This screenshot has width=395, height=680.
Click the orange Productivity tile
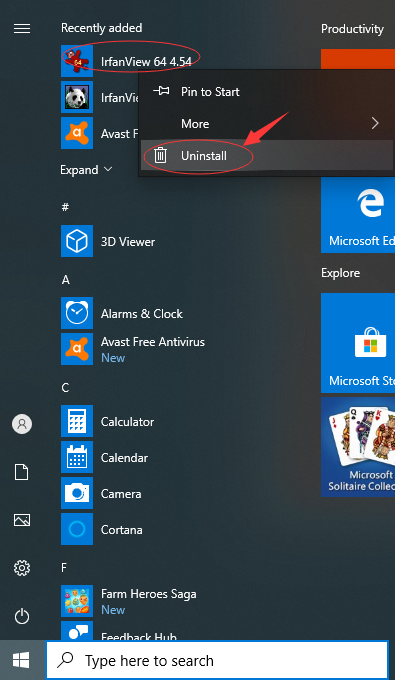tap(358, 59)
